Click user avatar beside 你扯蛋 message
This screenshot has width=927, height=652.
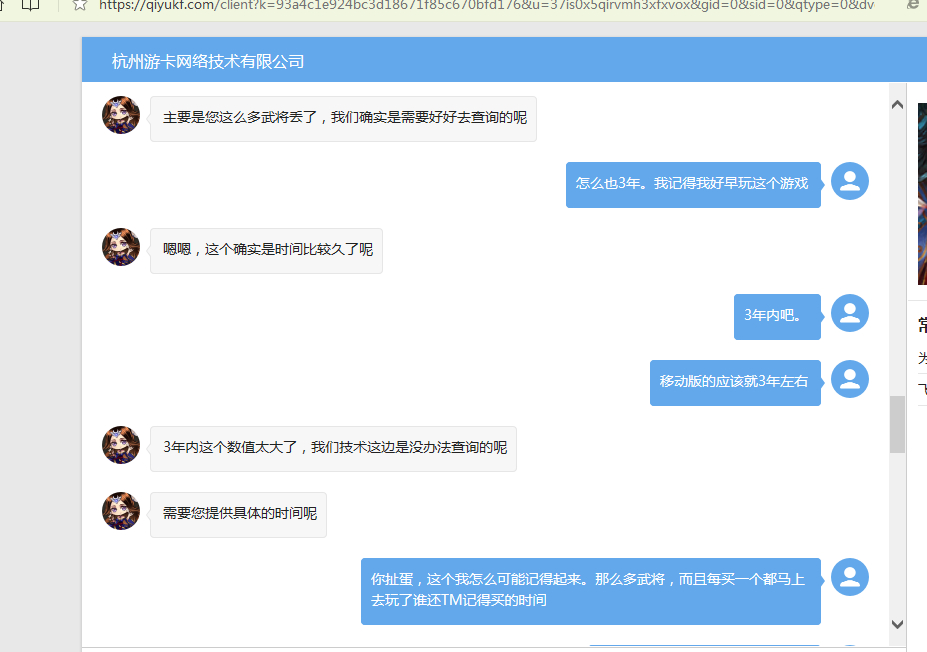850,577
